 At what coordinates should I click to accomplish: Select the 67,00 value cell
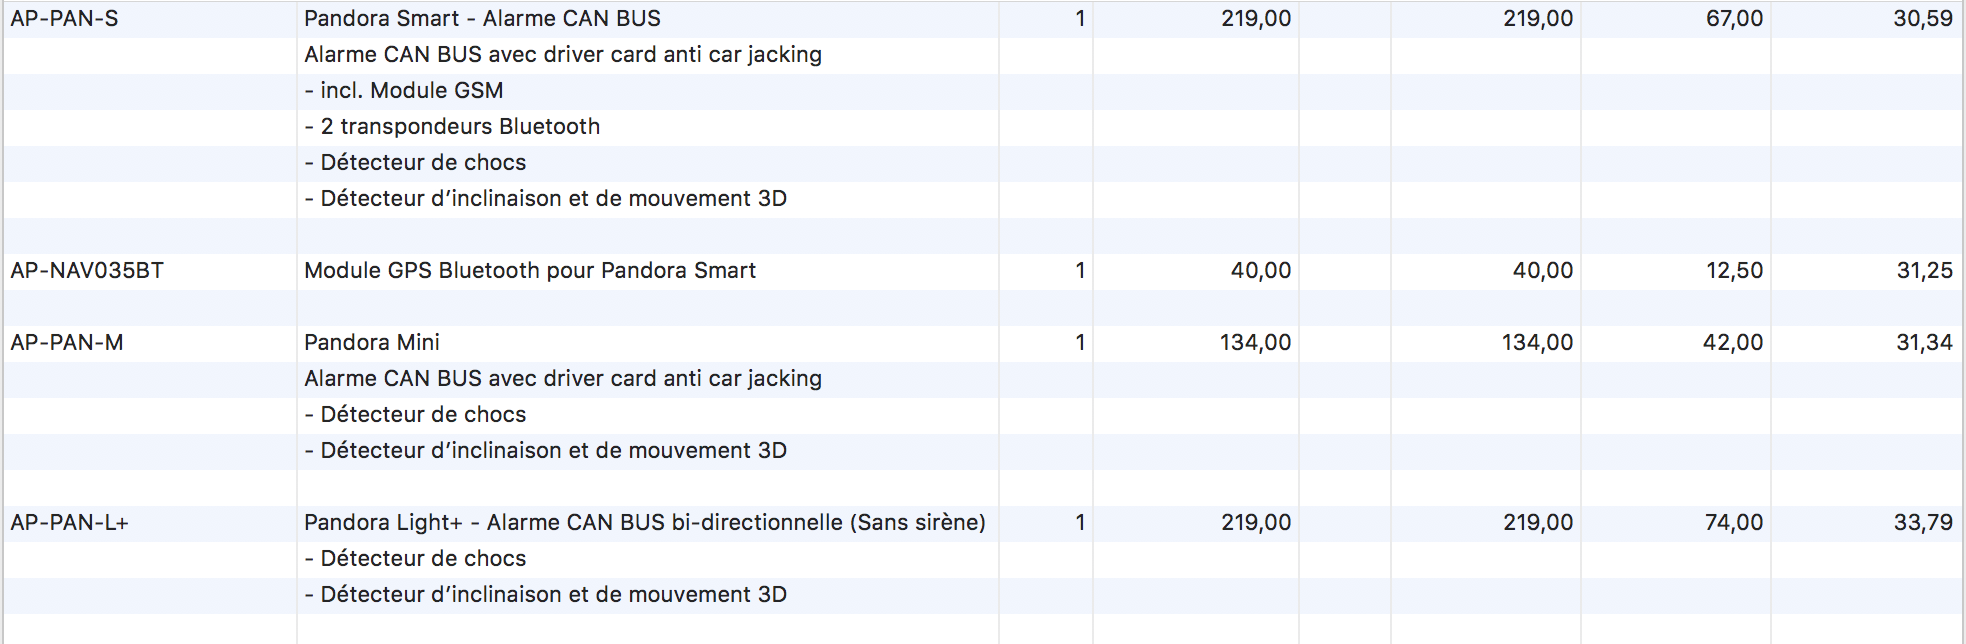(x=1734, y=19)
